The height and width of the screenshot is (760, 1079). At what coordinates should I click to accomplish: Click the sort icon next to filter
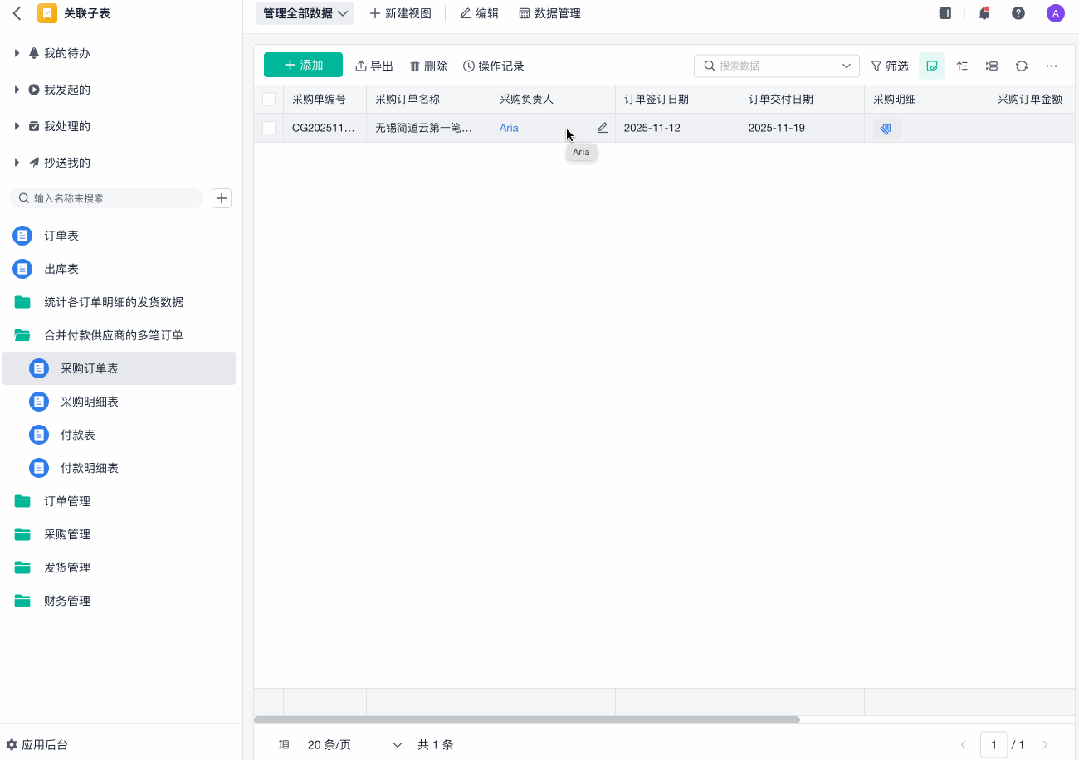pyautogui.click(x=962, y=66)
